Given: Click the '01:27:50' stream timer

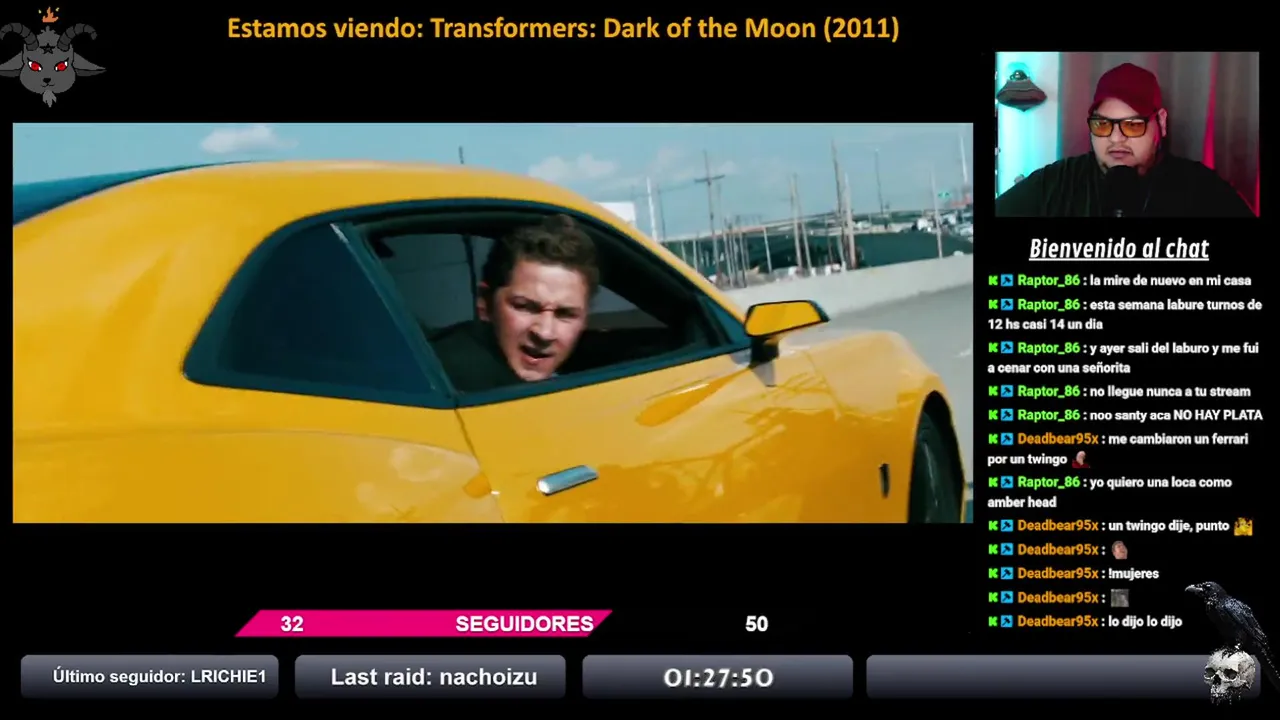Looking at the screenshot, I should point(718,677).
